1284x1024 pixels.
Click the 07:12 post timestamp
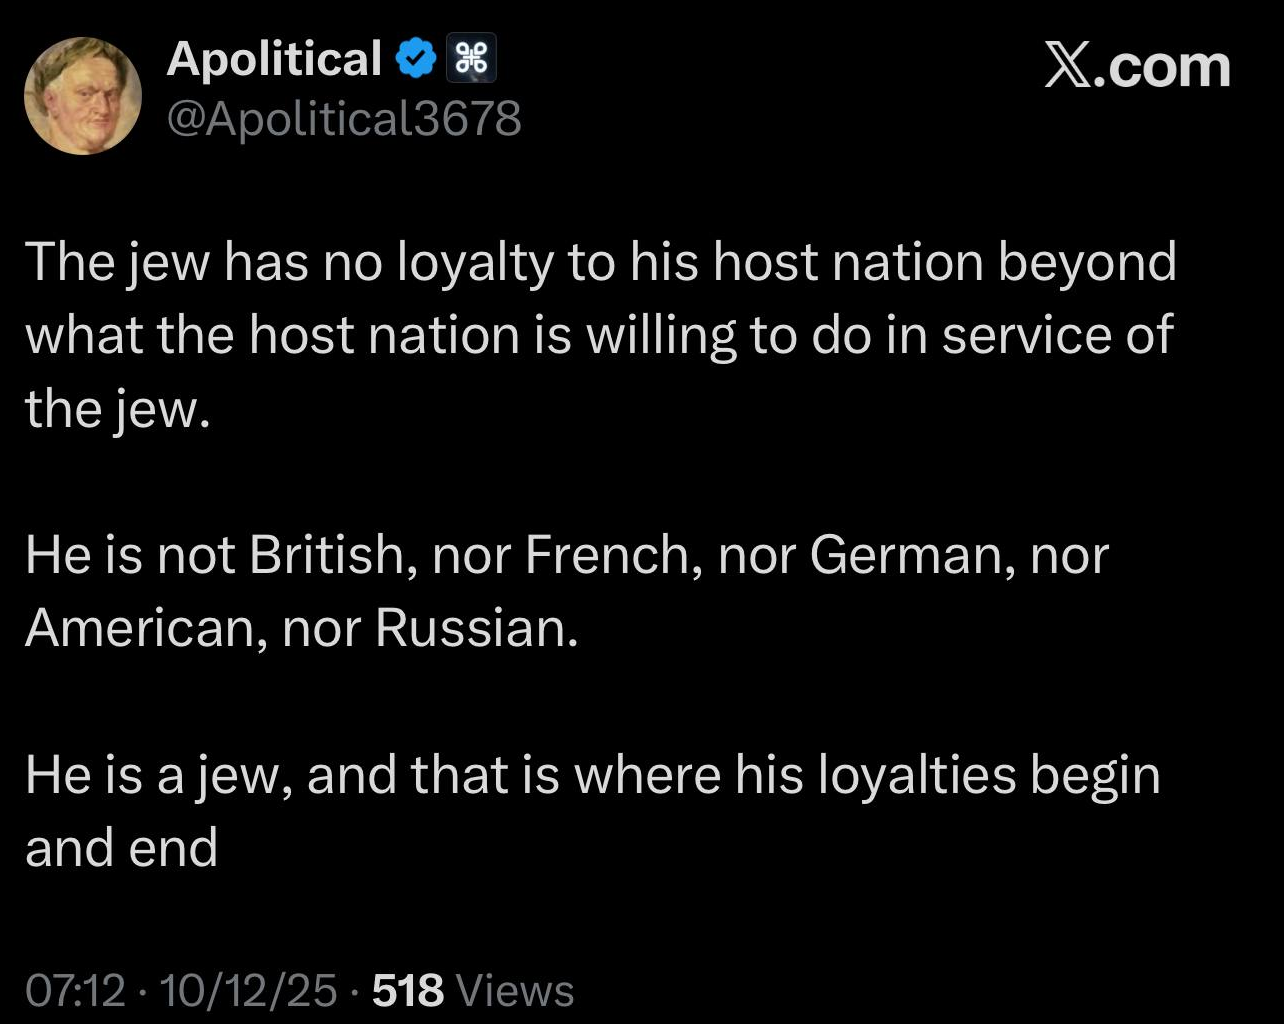[75, 990]
